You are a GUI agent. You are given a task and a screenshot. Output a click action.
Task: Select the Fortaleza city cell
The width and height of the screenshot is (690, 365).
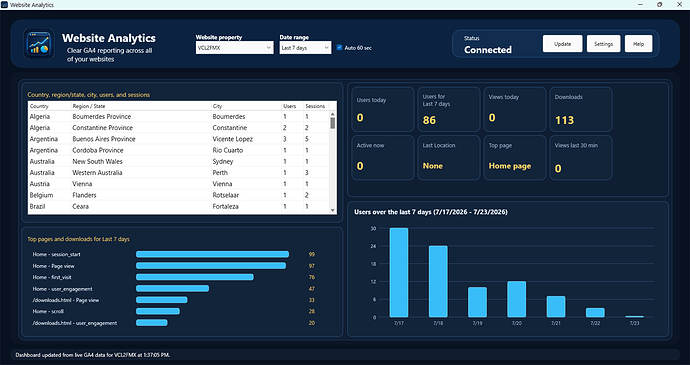tap(246, 206)
